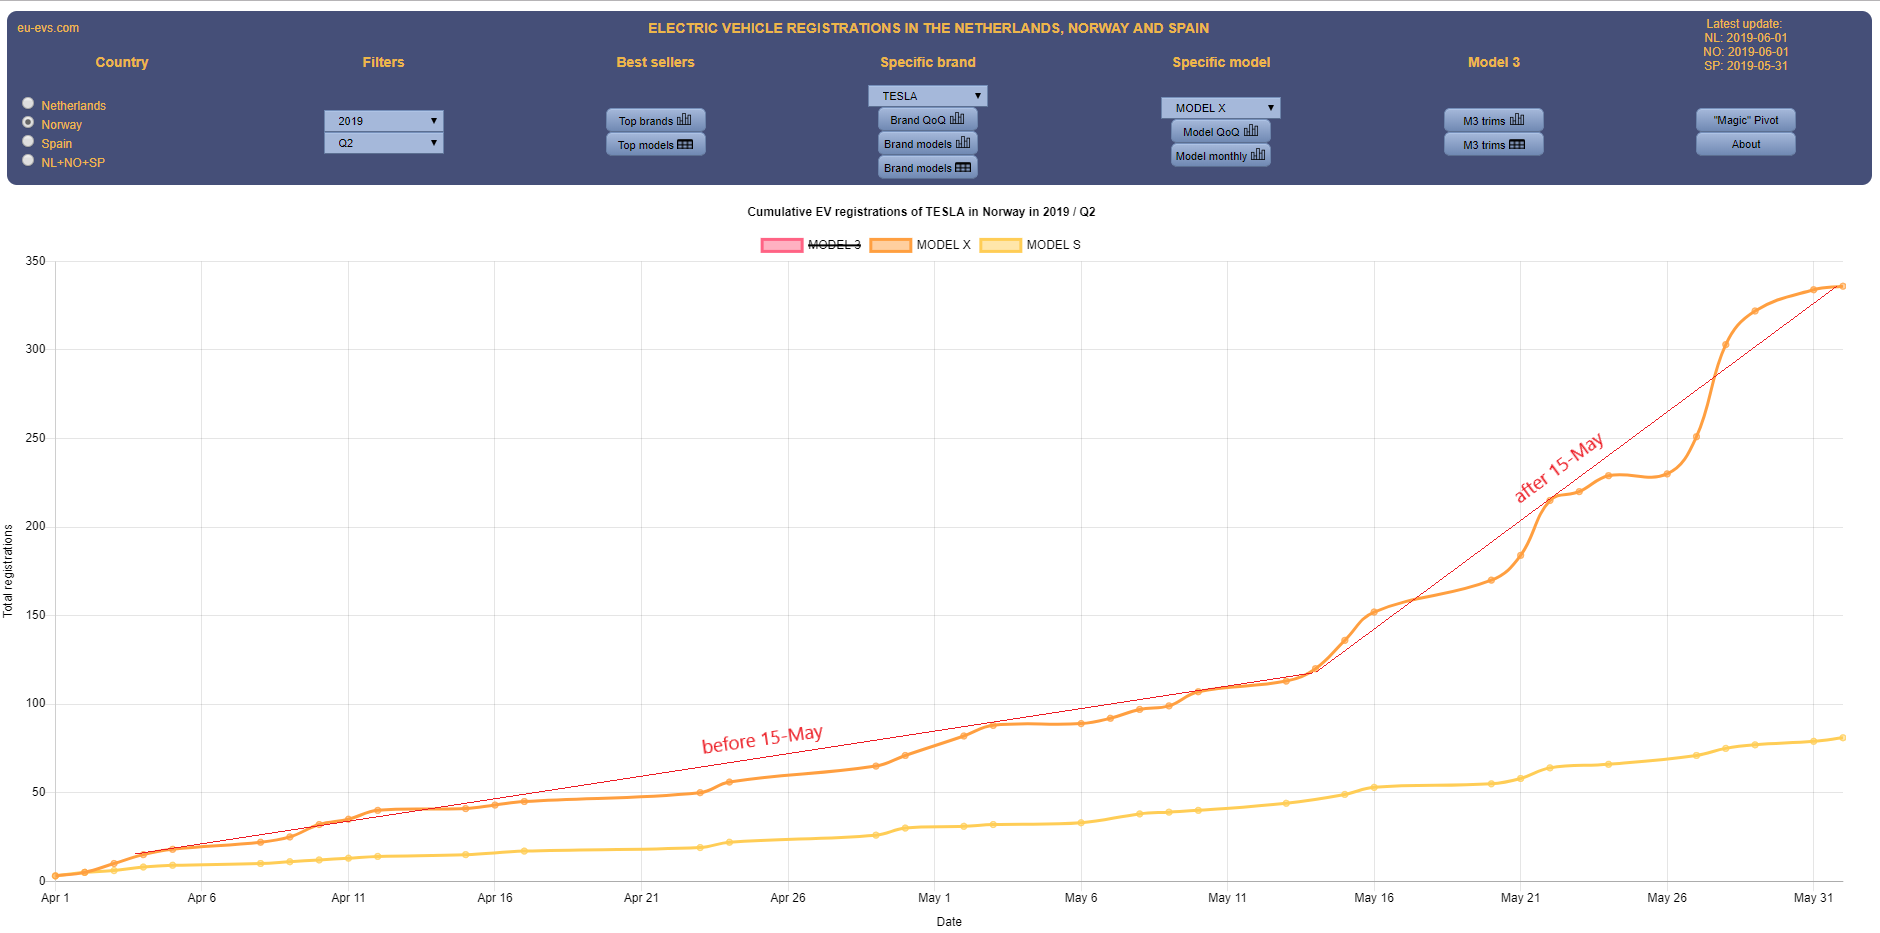Screen dimensions: 1880x933
Task: Toggle the MODEL X legend swatch
Action: tap(891, 245)
